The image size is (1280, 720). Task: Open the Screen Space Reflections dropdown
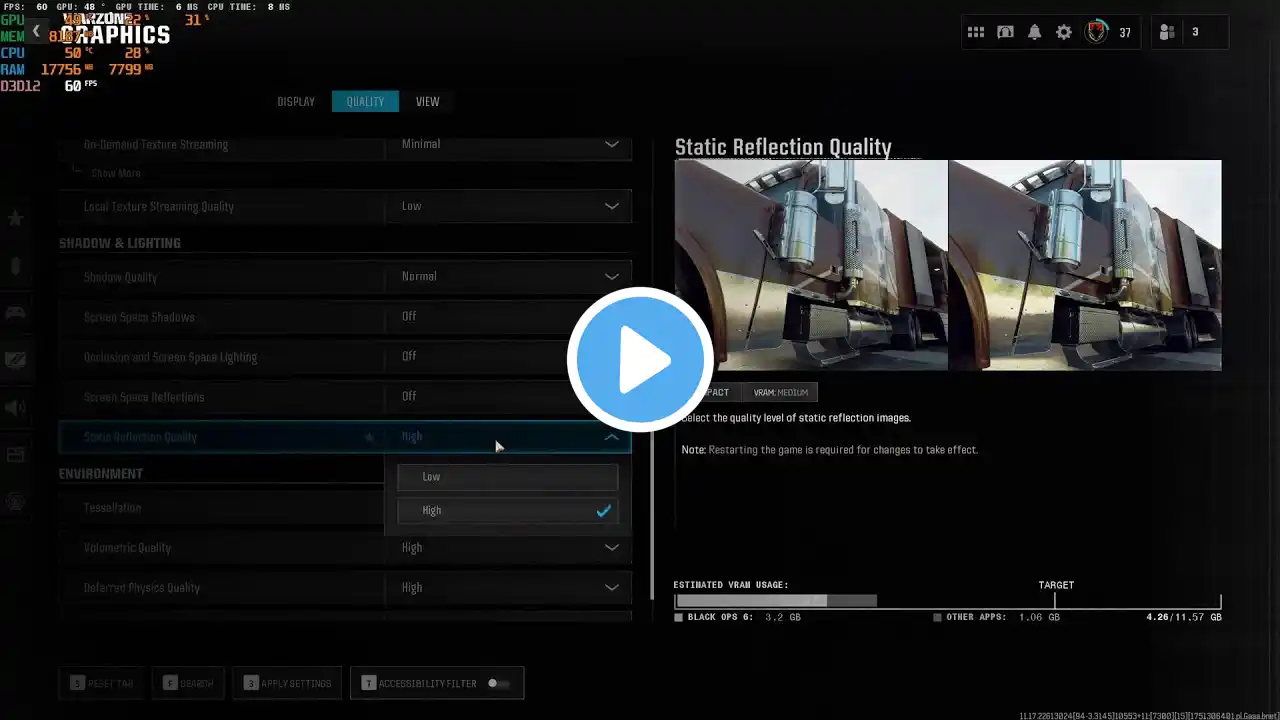(x=508, y=396)
